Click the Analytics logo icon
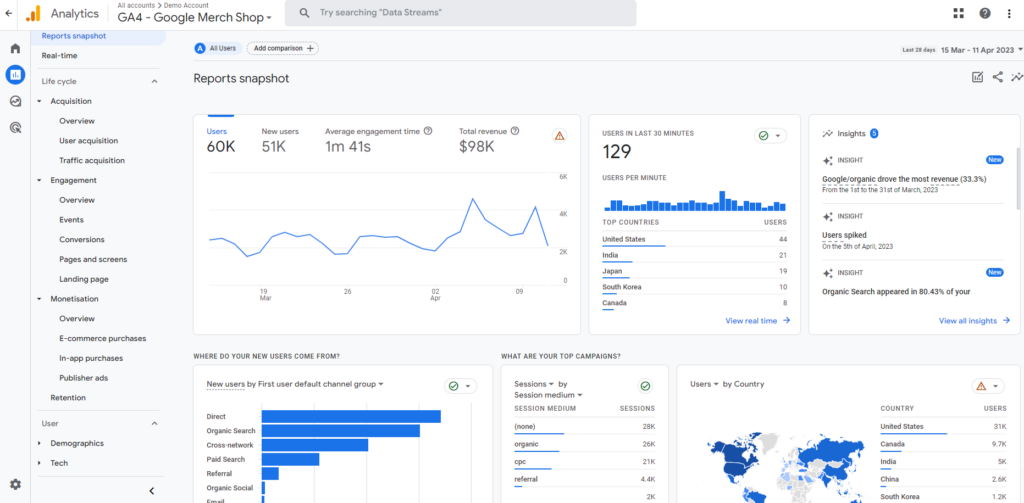 point(33,13)
